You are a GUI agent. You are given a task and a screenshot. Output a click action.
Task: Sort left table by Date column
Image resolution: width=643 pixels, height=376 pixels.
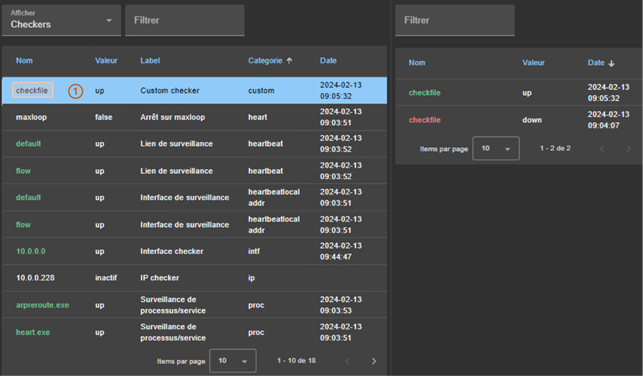[x=328, y=61]
